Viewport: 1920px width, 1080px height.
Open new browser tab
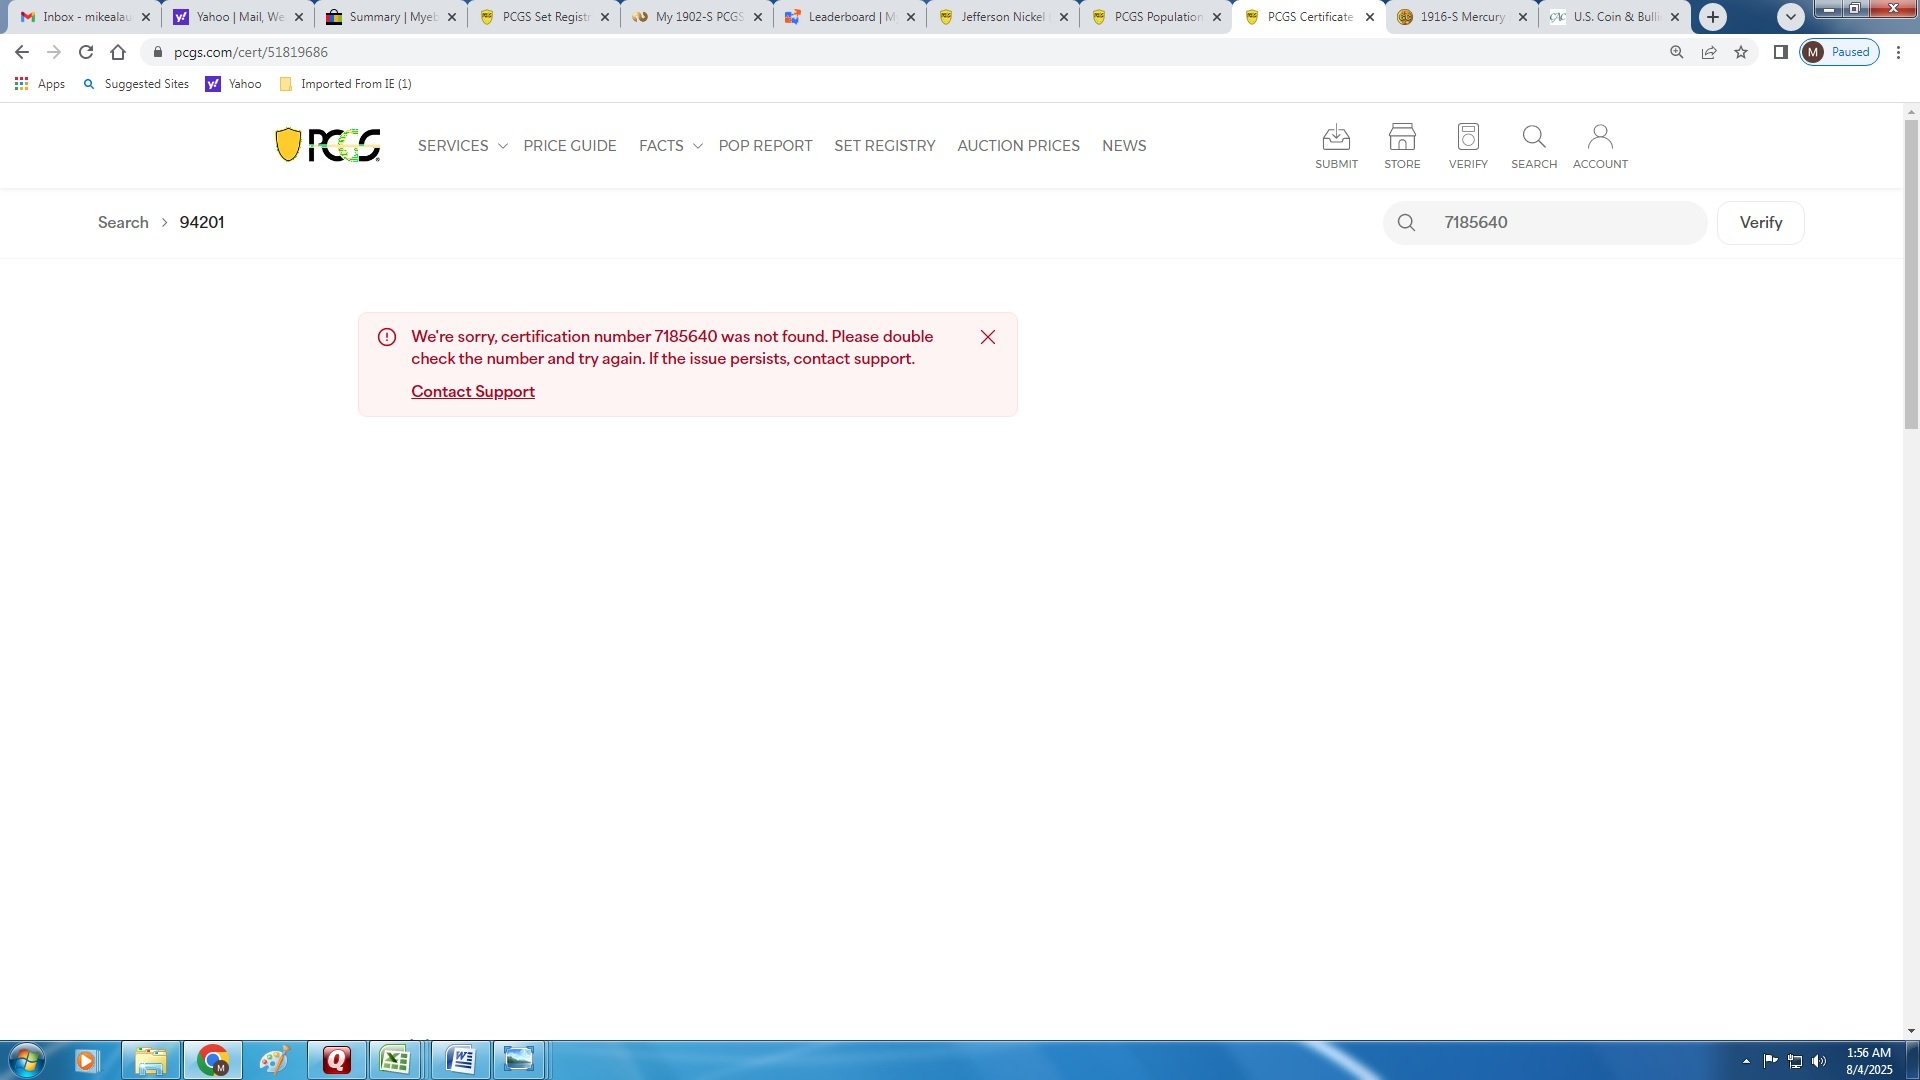pos(1713,17)
